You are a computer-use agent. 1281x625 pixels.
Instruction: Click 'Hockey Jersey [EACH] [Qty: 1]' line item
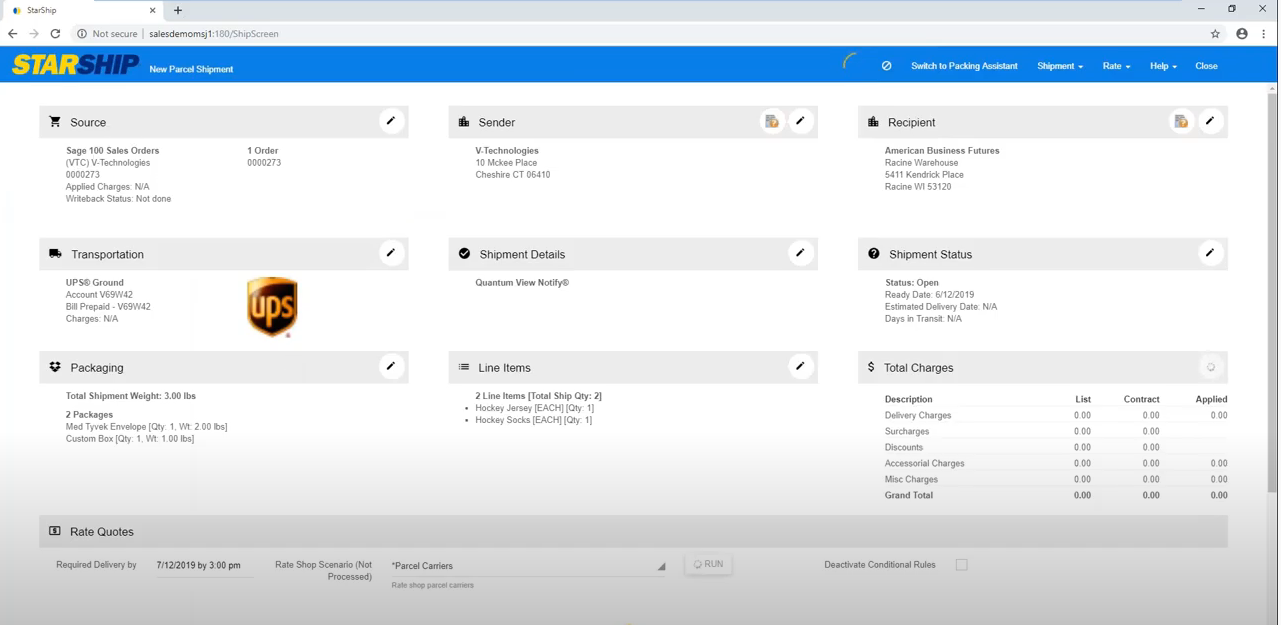pos(534,408)
